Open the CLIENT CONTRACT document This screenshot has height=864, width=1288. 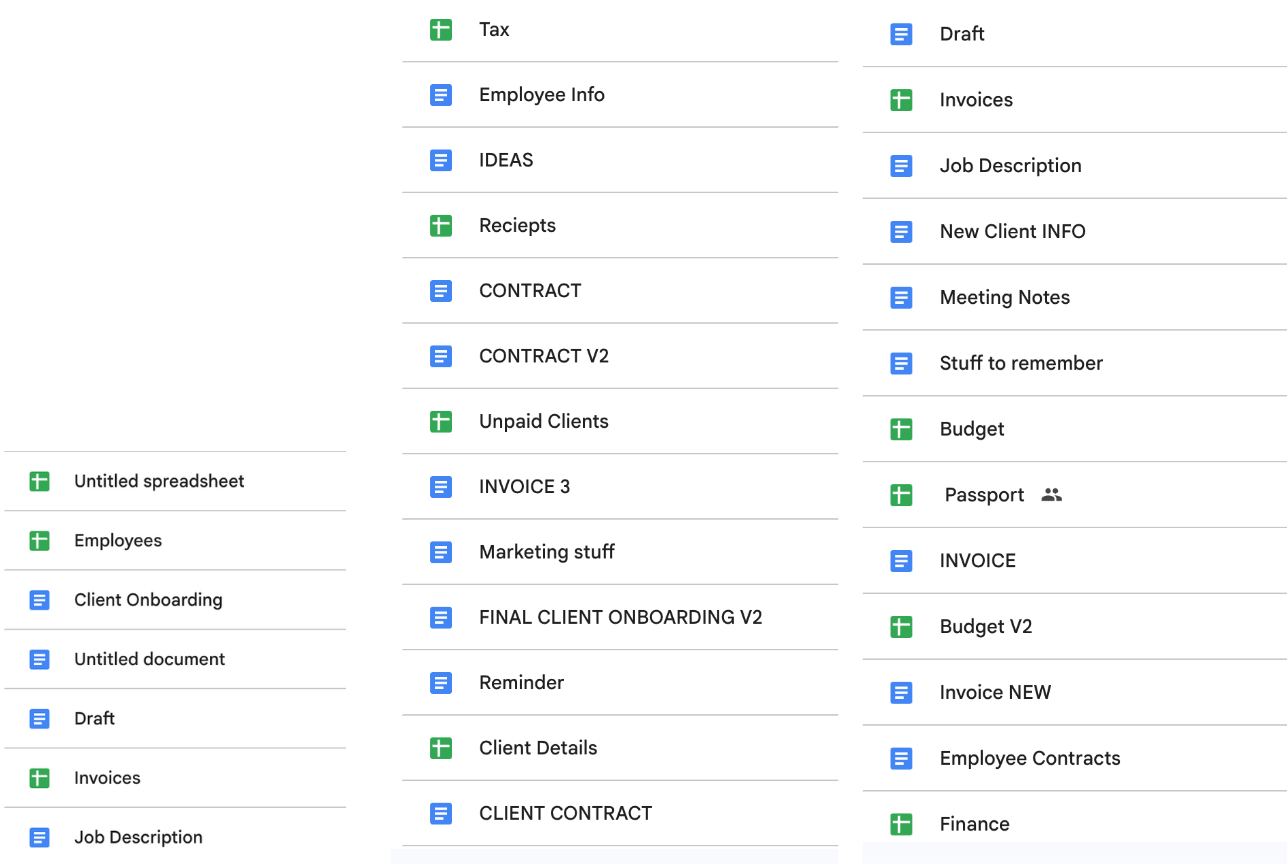[x=566, y=813]
